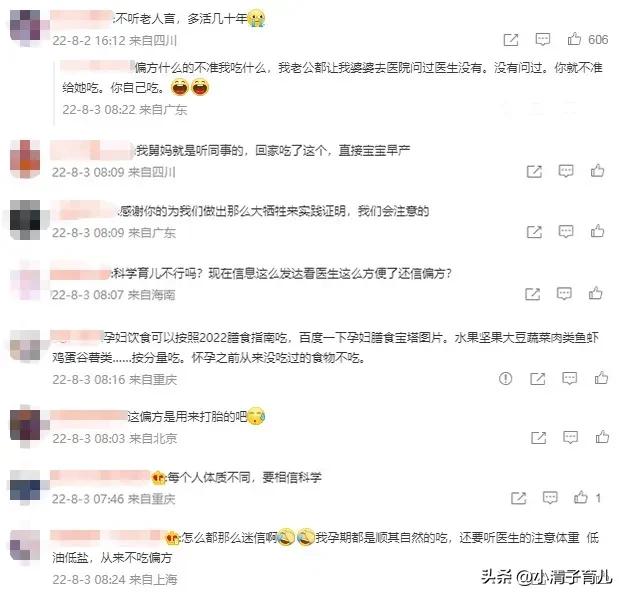Like the comment with 606 likes
Image resolution: width=627 pixels, height=599 pixels.
click(x=574, y=39)
